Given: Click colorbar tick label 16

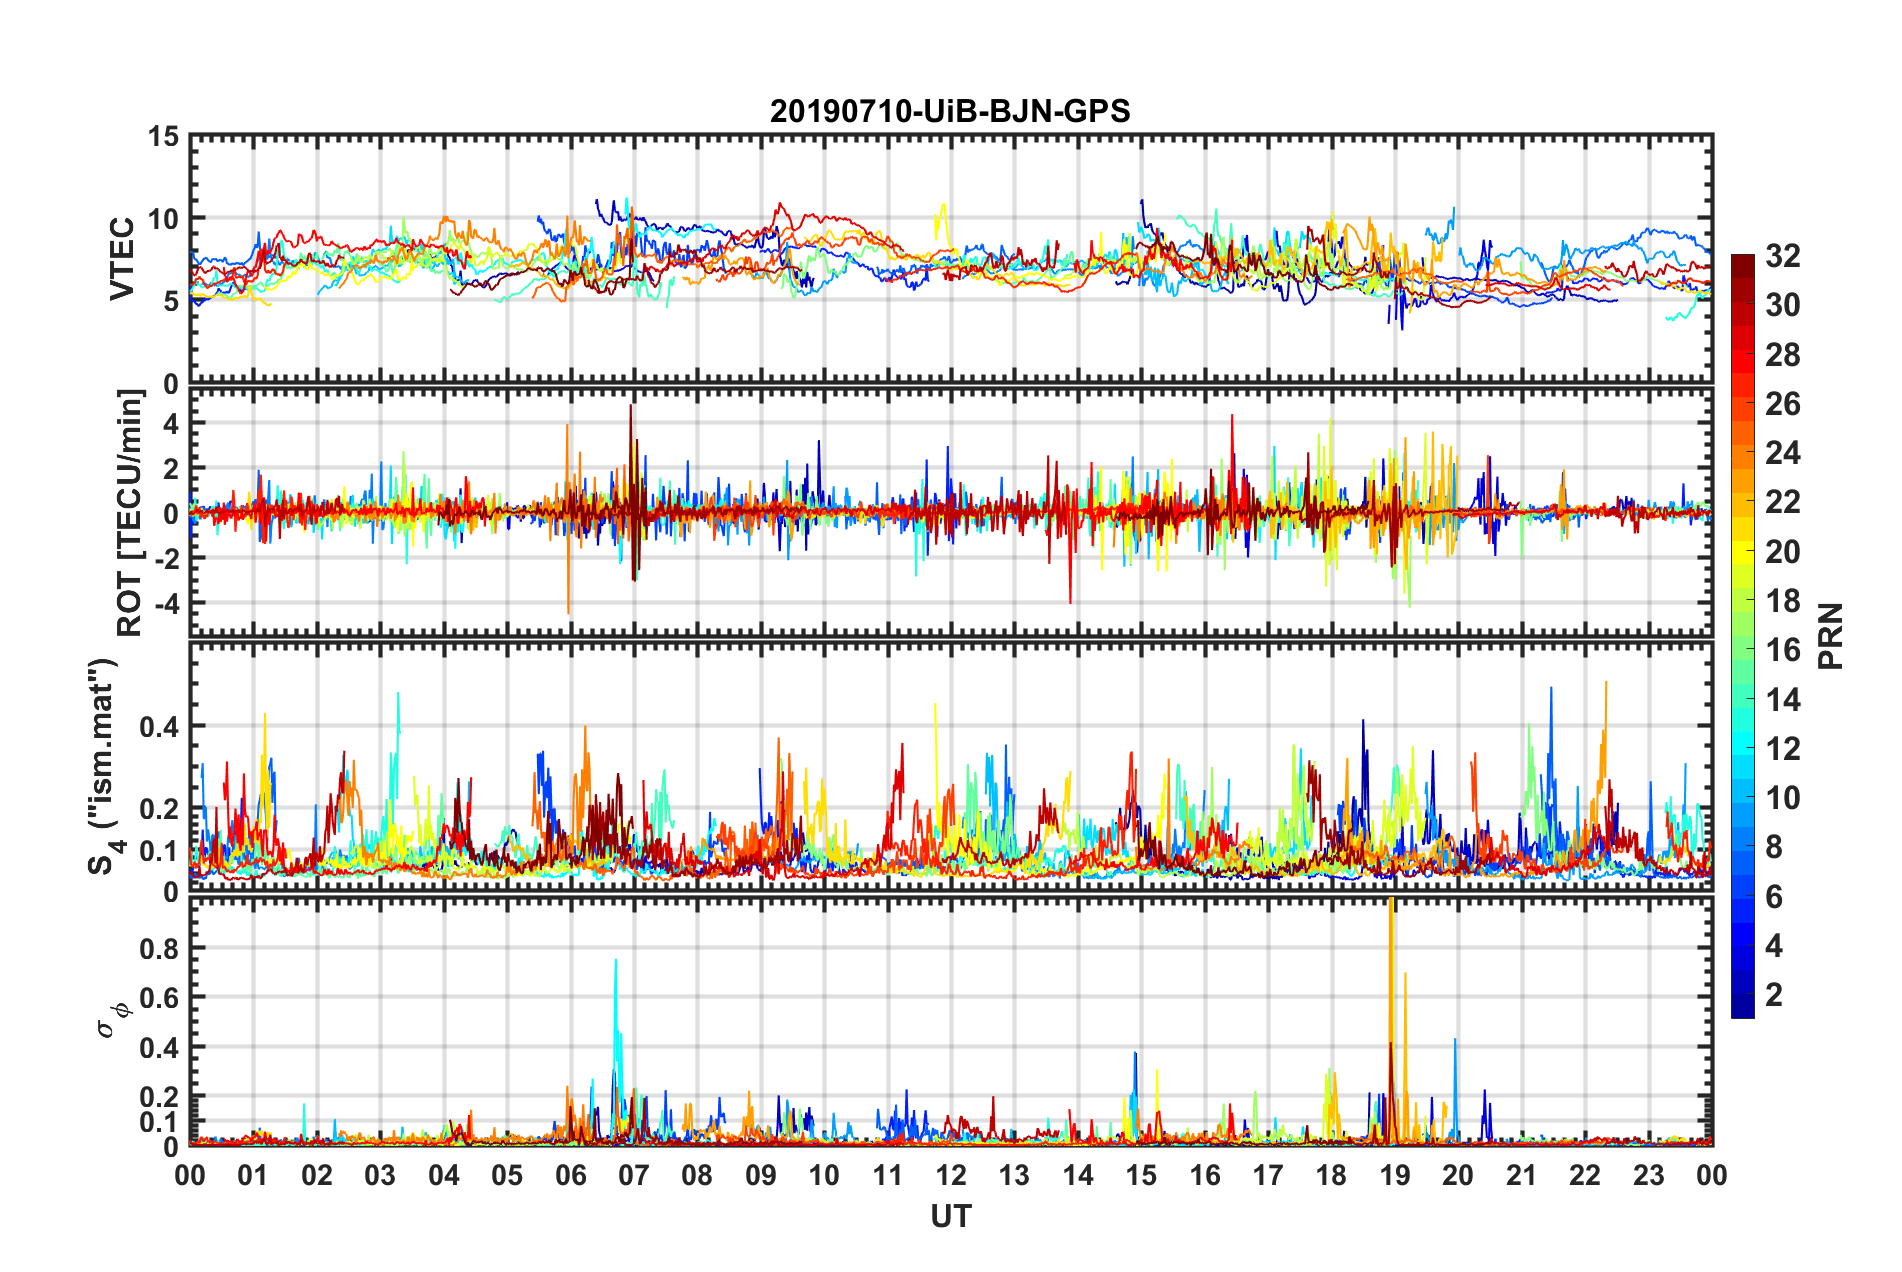Looking at the screenshot, I should [x=1782, y=650].
